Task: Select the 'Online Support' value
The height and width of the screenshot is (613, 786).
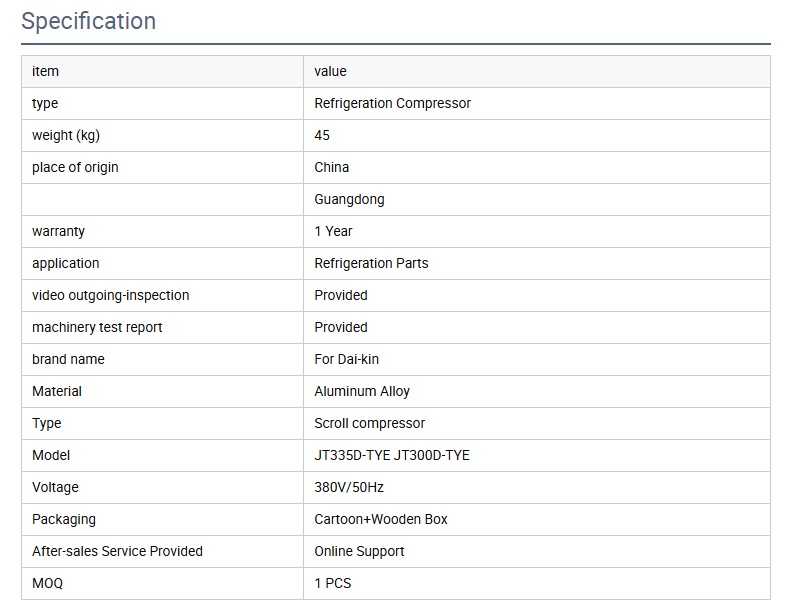Action: [x=359, y=552]
